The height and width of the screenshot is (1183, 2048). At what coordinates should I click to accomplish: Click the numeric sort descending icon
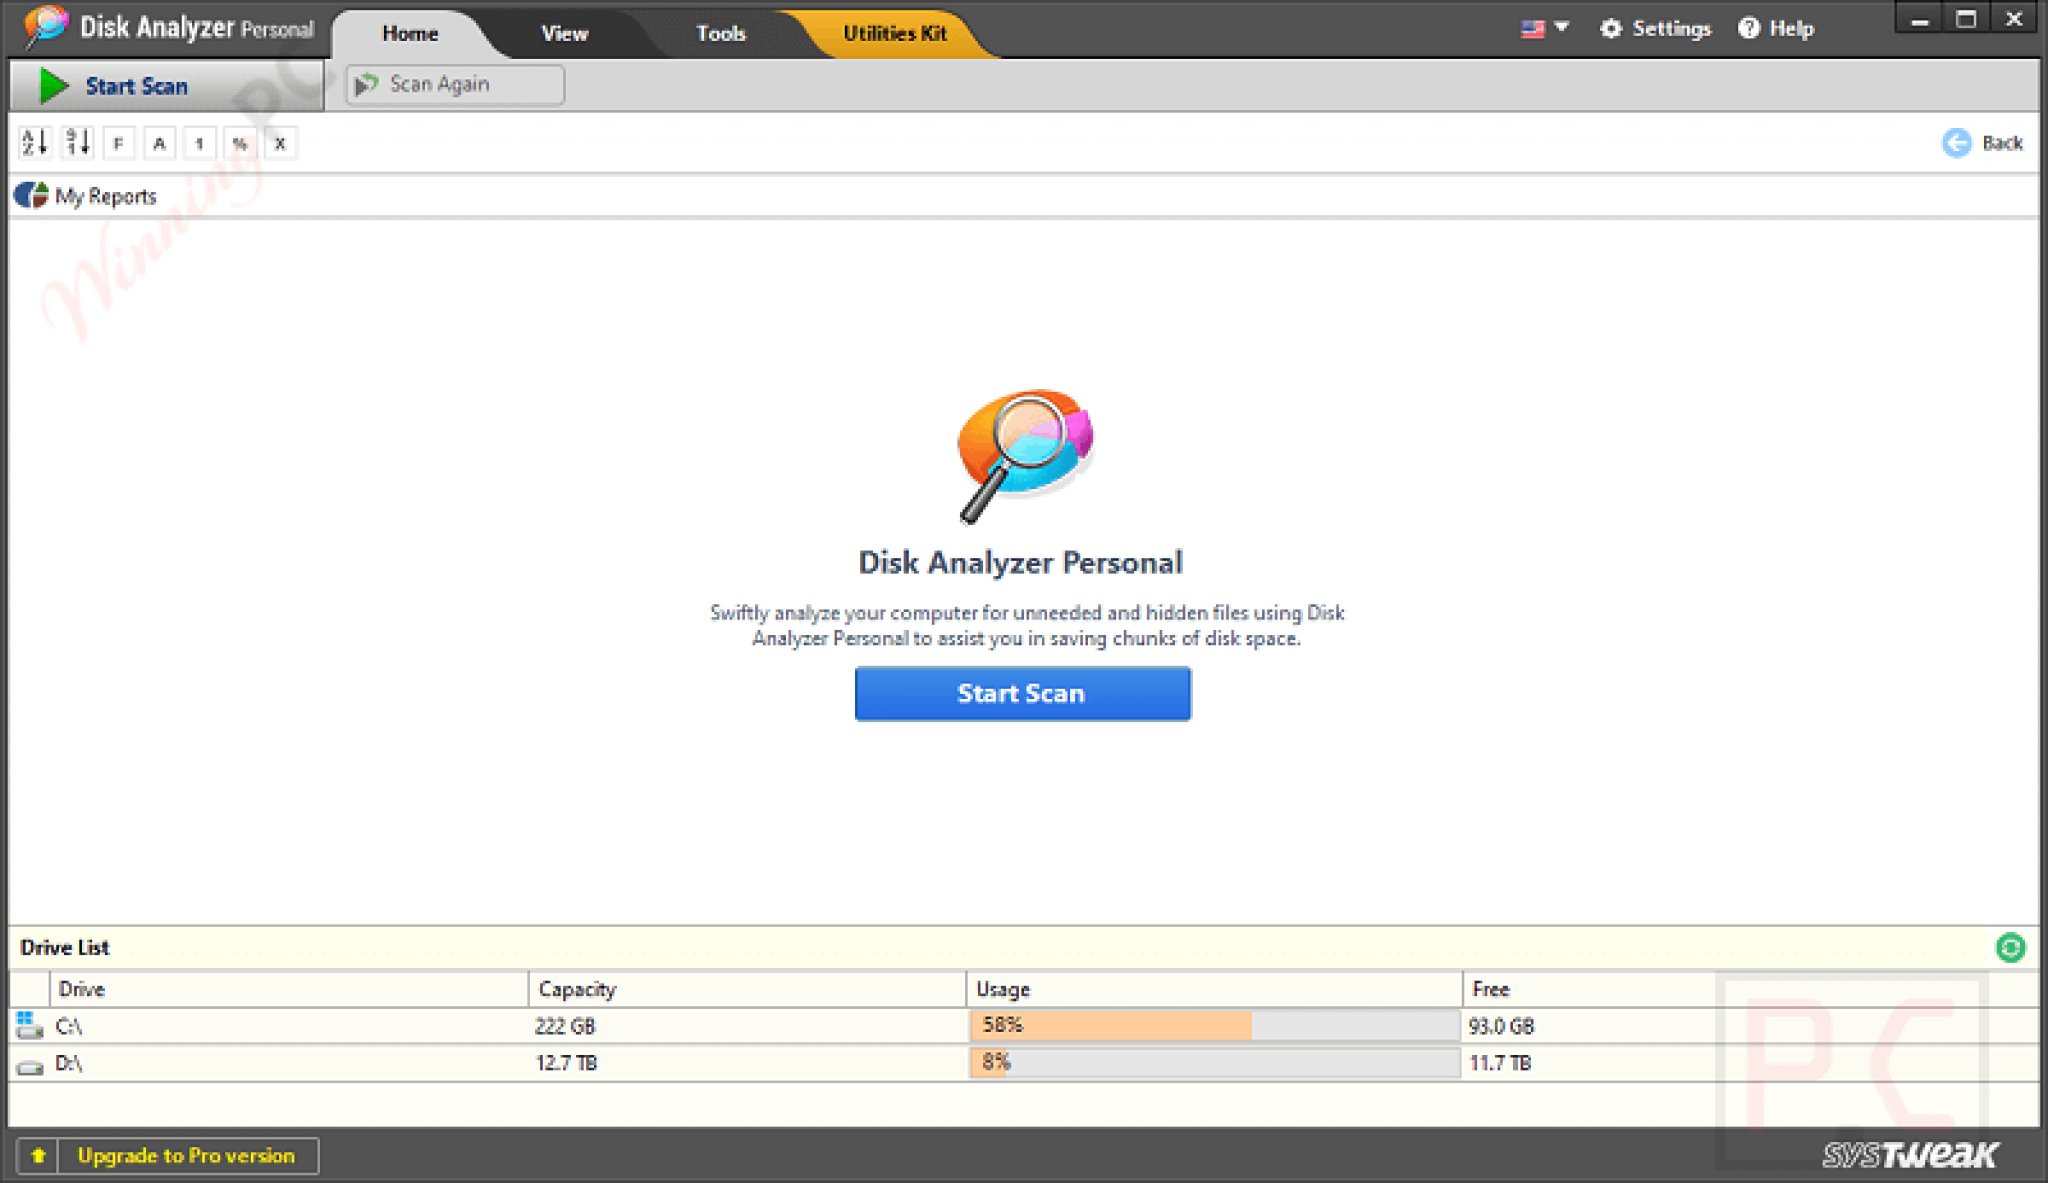[x=77, y=143]
